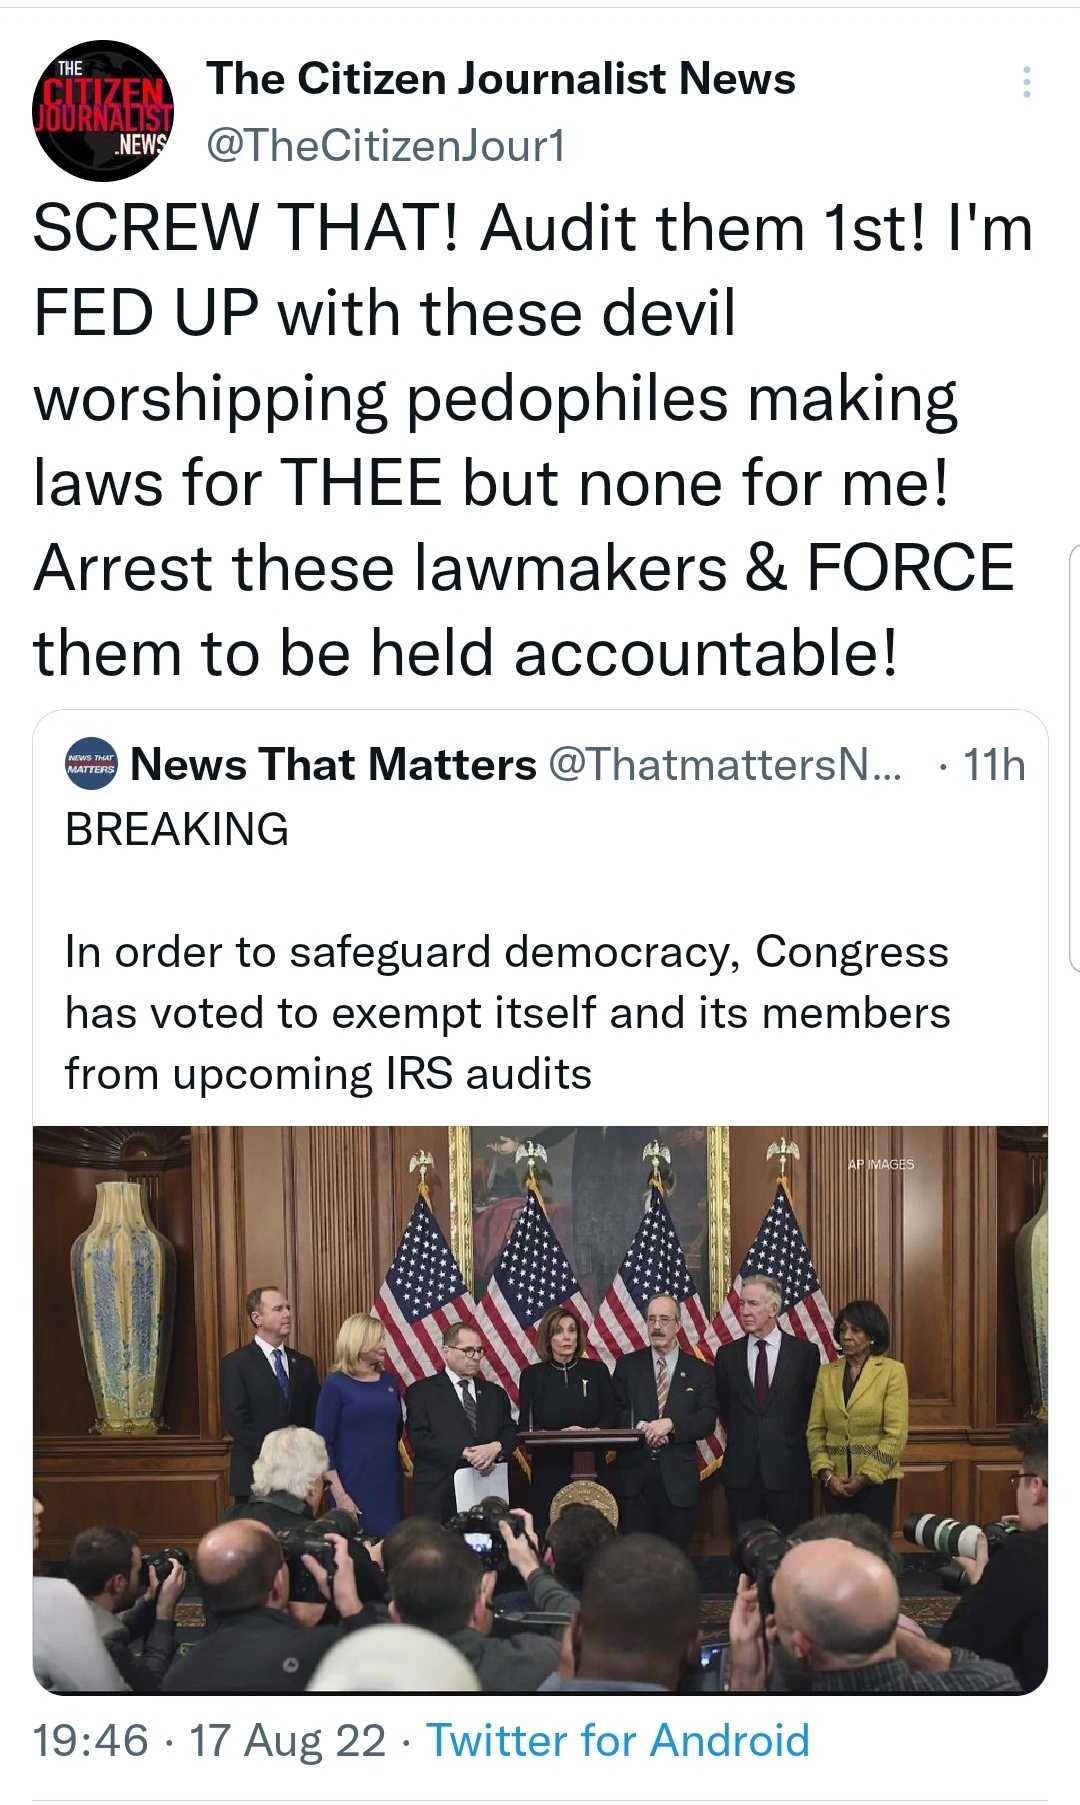This screenshot has height=1805, width=1080.
Task: Click the main tweet text starting SCREW THAT
Action: pos(530,440)
